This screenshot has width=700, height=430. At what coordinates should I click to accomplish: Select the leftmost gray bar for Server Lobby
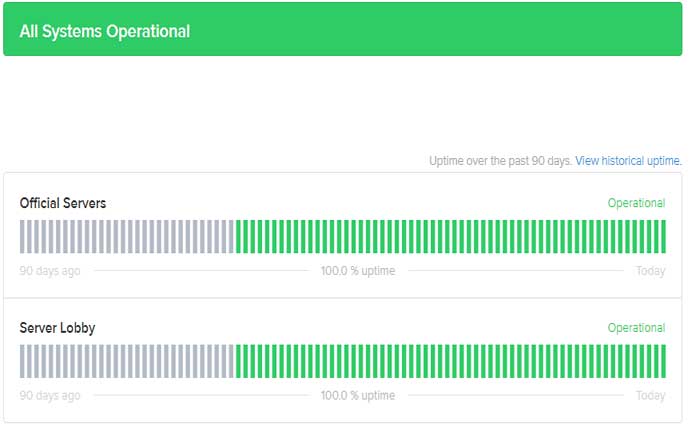(23, 361)
